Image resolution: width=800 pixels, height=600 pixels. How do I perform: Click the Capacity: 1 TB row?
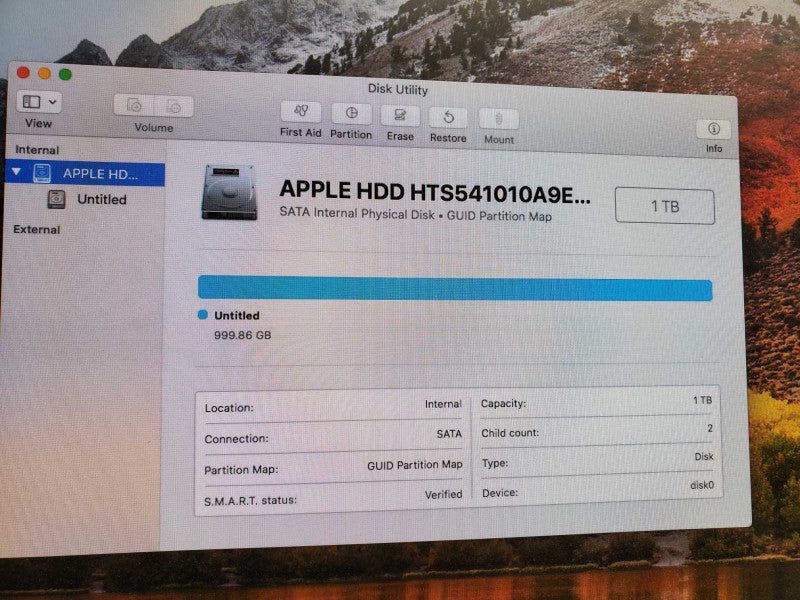[596, 402]
